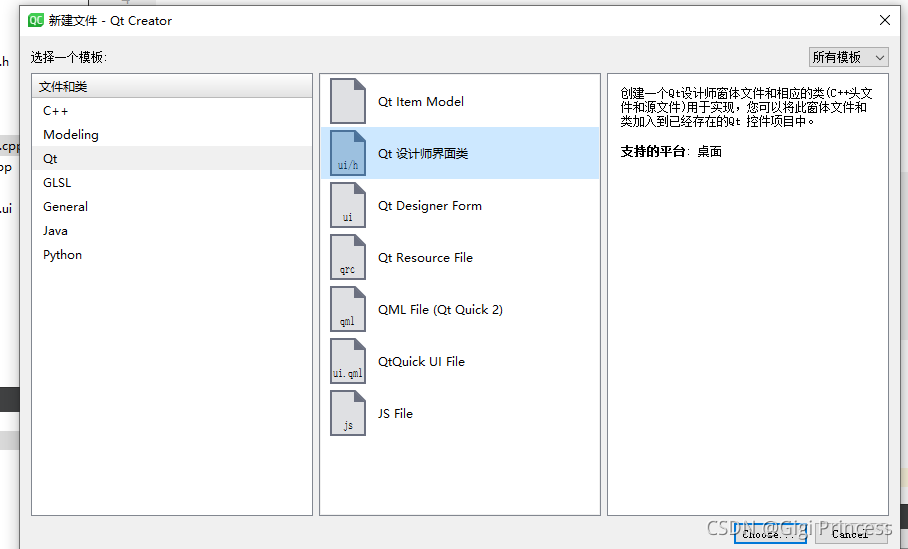Viewport: 908px width, 549px height.
Task: Click the 文件和类 header
Action: click(171, 86)
